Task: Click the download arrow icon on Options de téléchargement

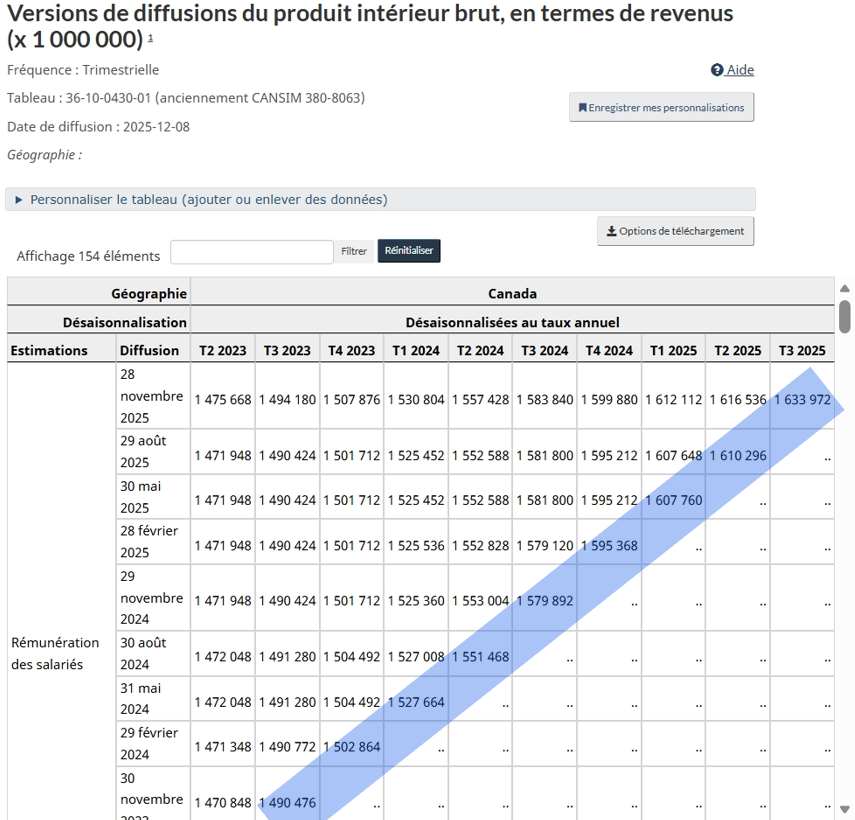Action: click(x=612, y=231)
